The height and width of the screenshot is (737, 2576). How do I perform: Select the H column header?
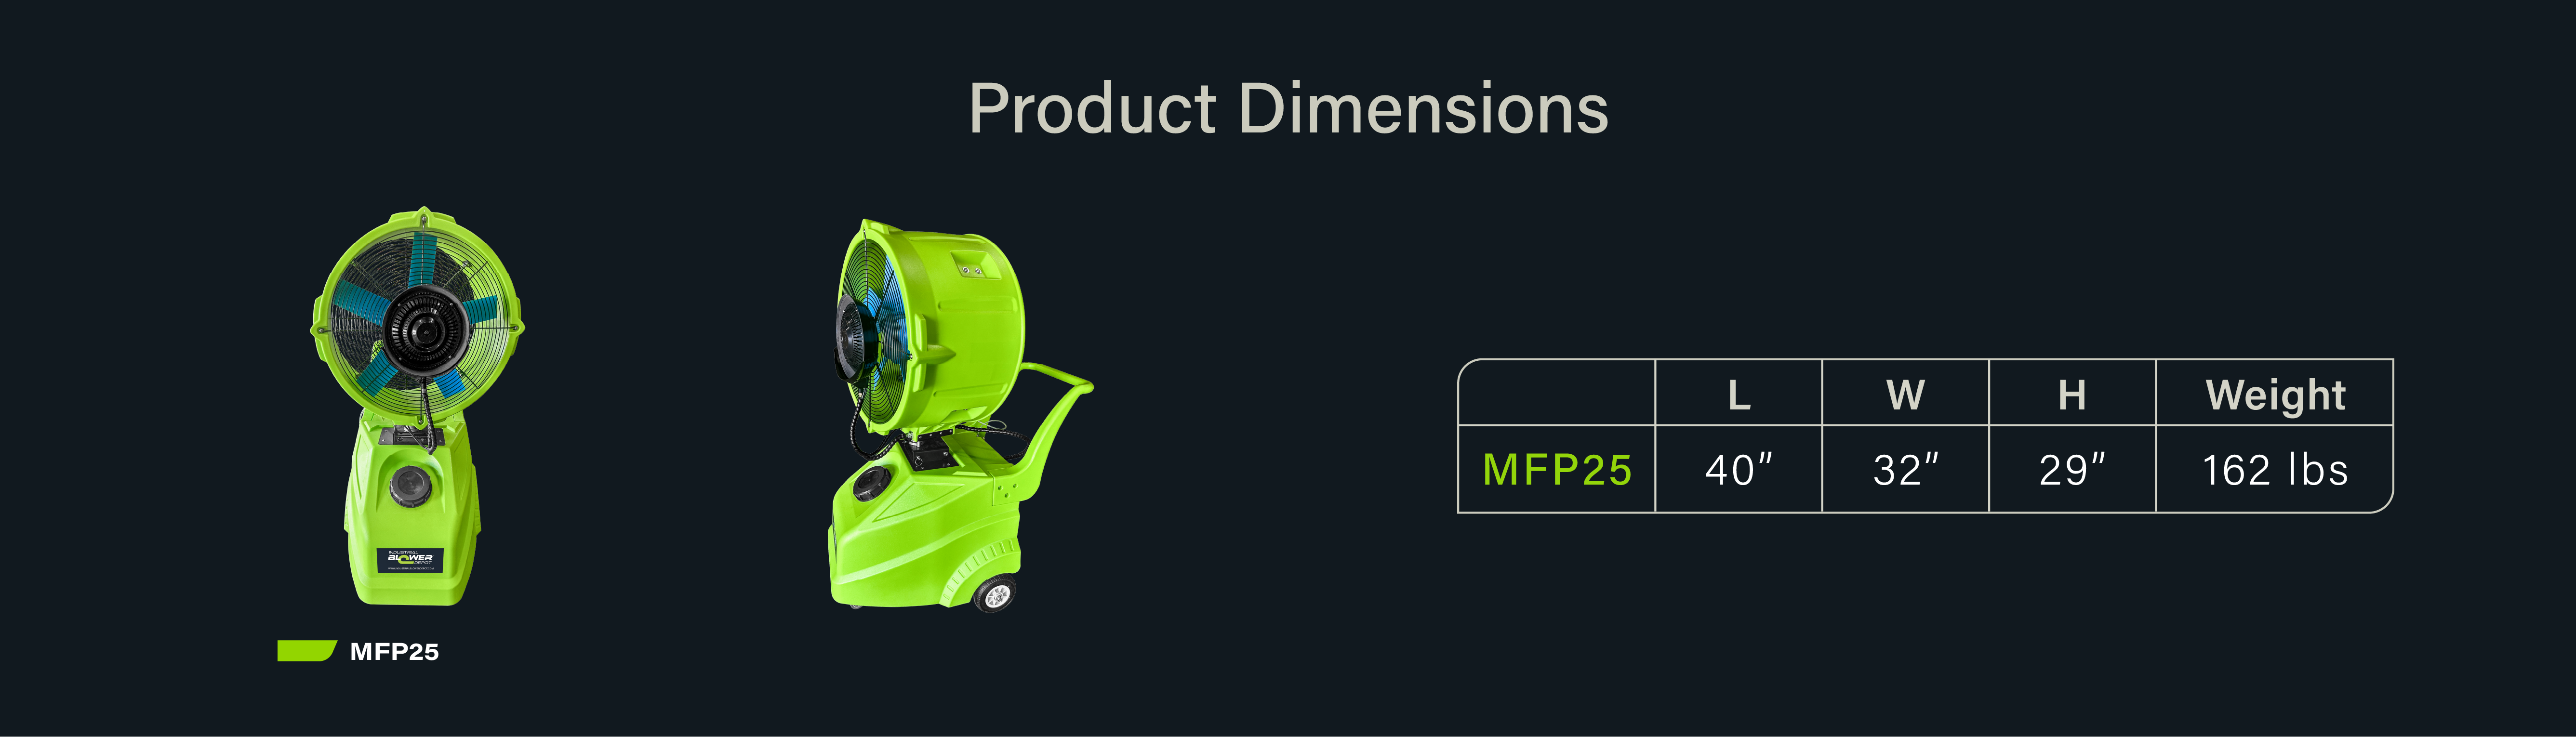point(2072,395)
